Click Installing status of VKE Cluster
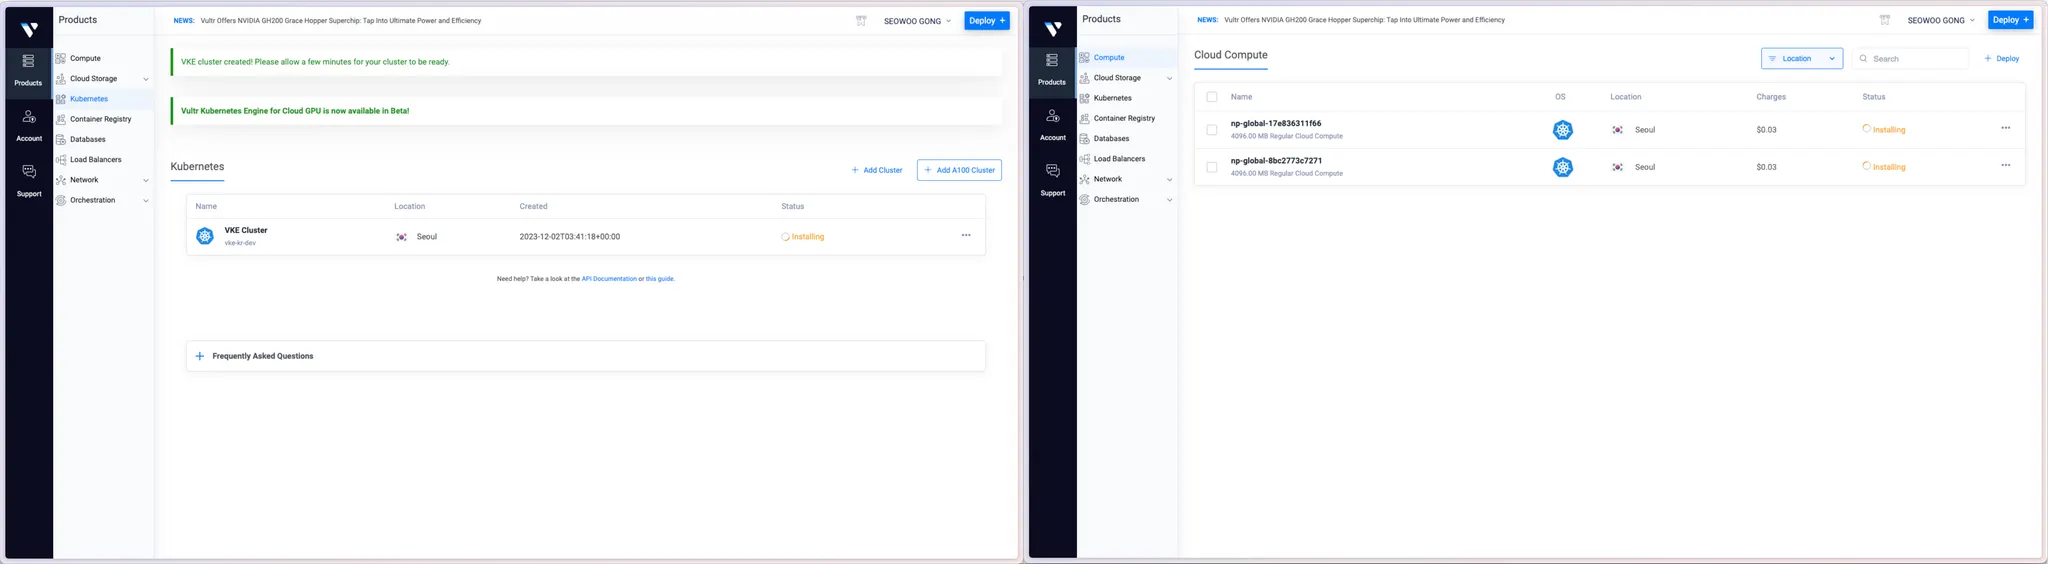This screenshot has height=564, width=2048. (803, 237)
